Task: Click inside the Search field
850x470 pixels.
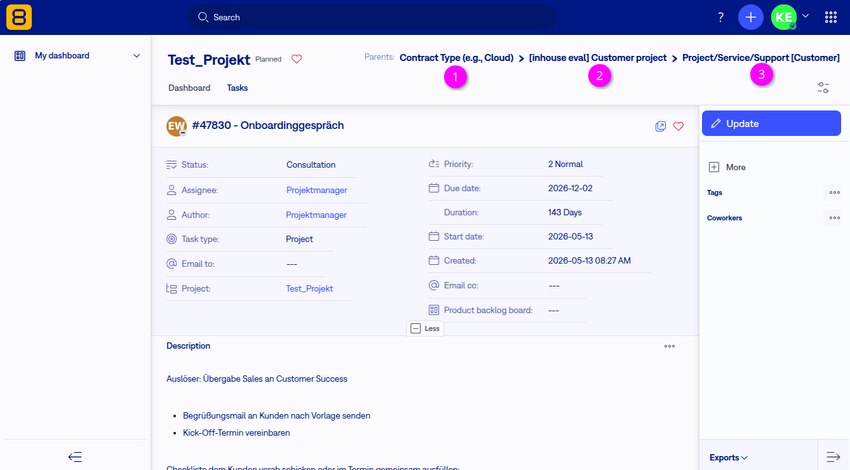Action: [372, 17]
